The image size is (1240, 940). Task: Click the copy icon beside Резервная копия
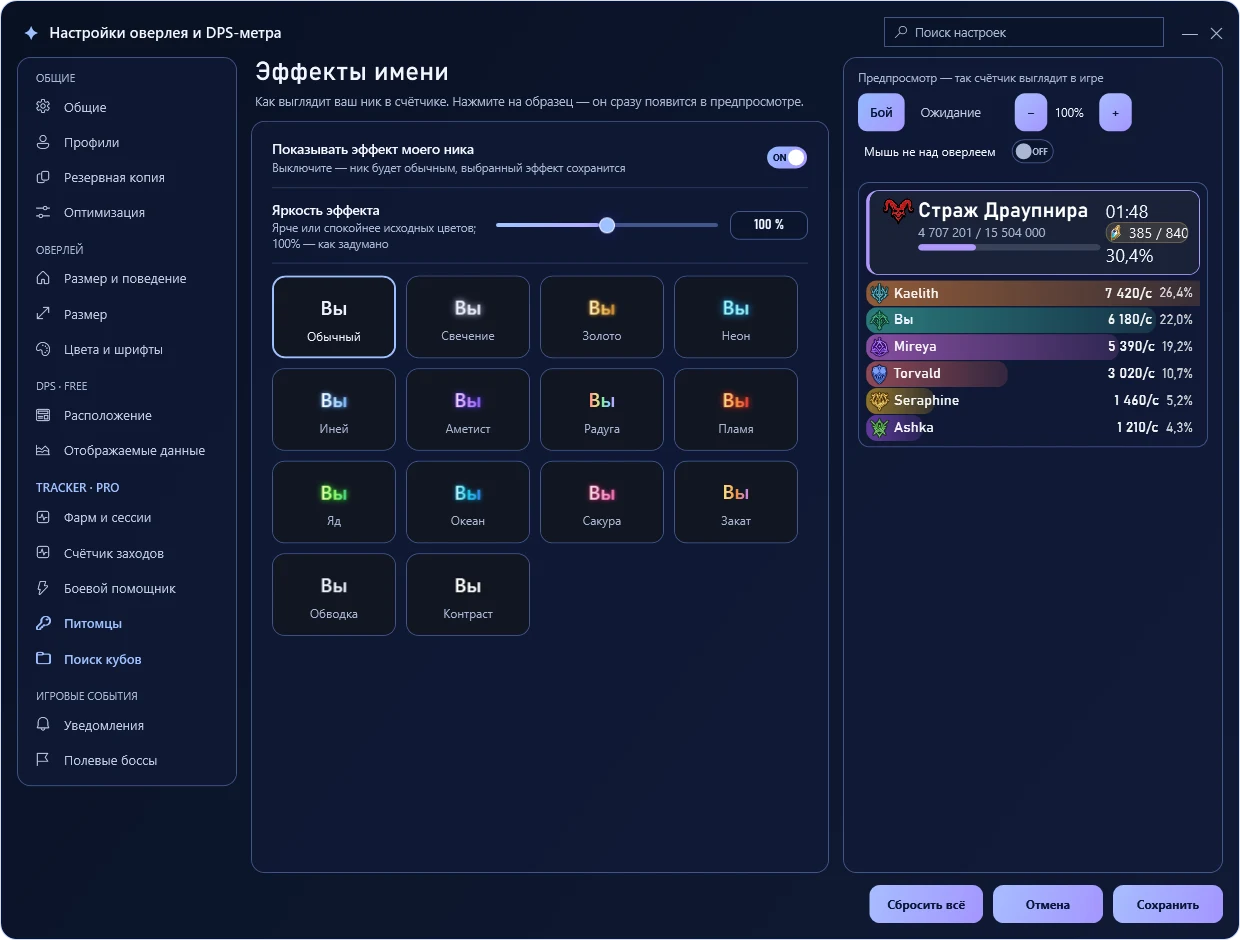point(43,177)
